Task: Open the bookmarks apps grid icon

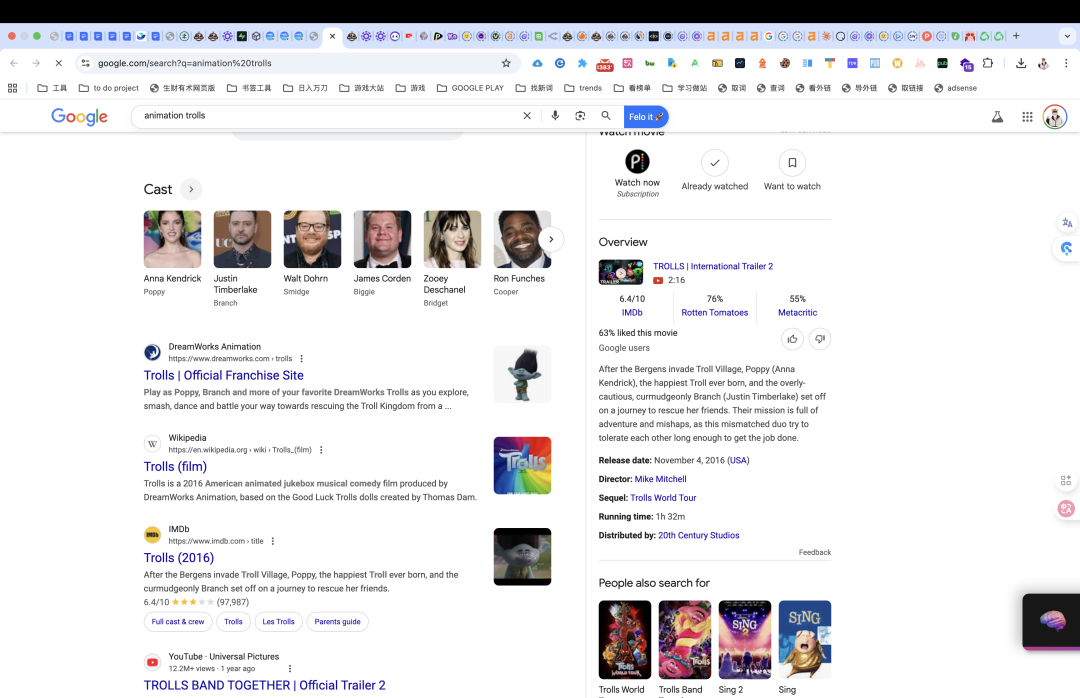Action: [12, 88]
